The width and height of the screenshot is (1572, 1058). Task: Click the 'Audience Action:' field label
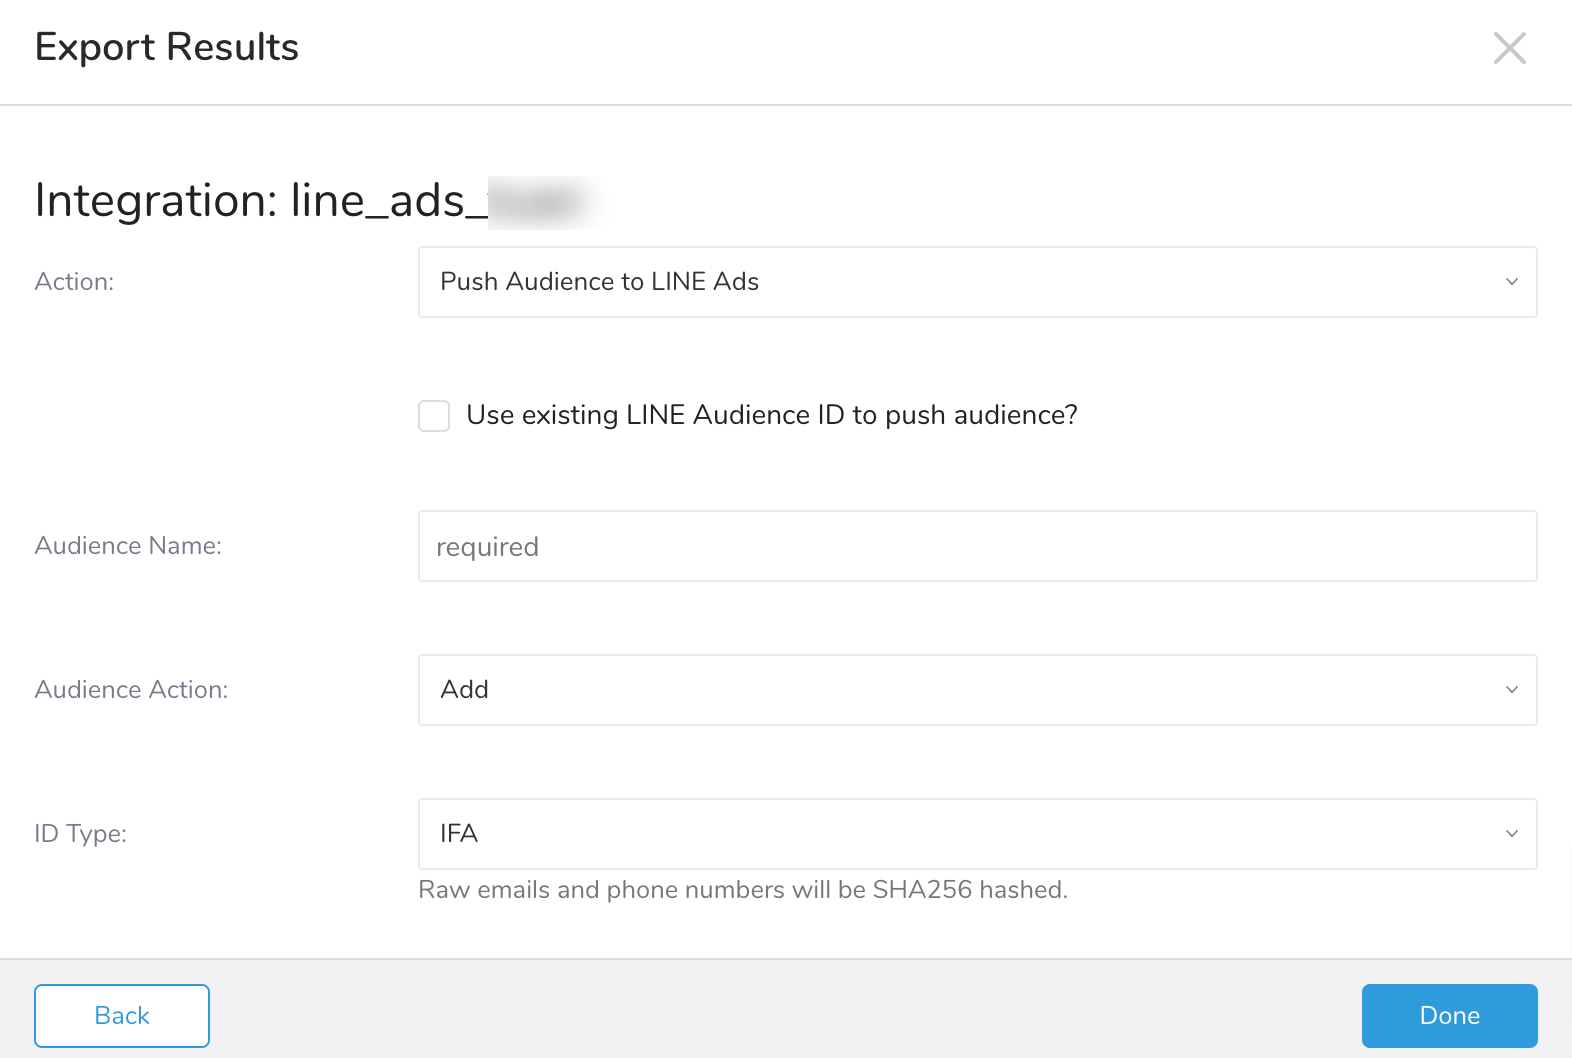coord(131,690)
